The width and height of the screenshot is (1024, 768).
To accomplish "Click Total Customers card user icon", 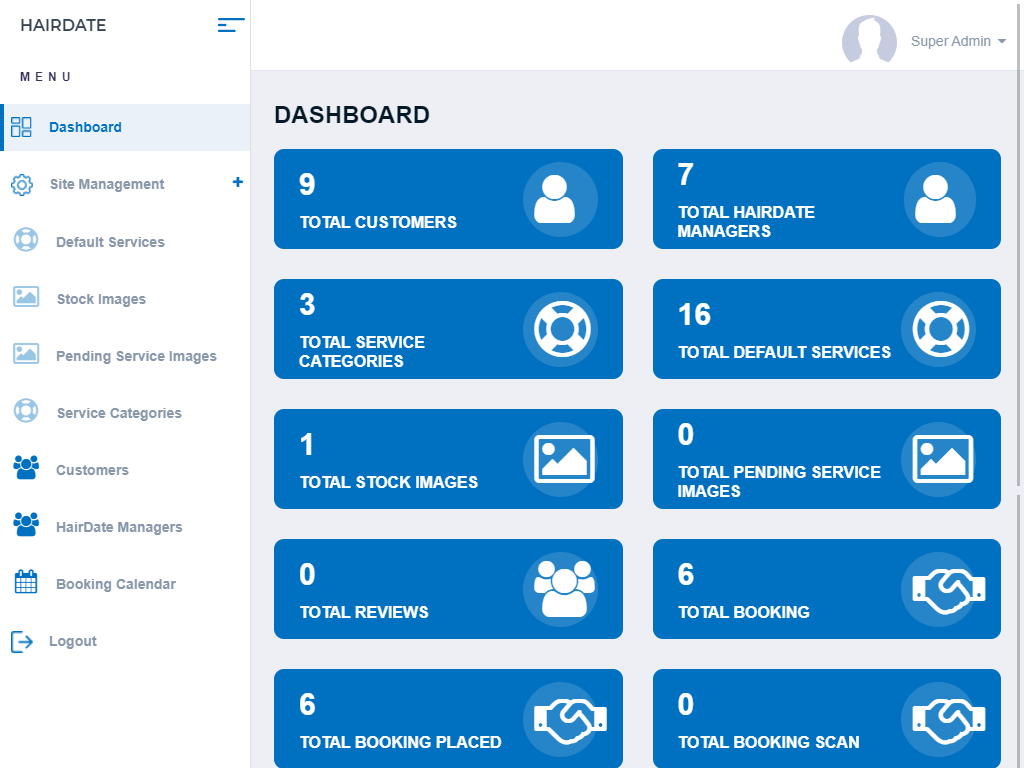I will (554, 199).
